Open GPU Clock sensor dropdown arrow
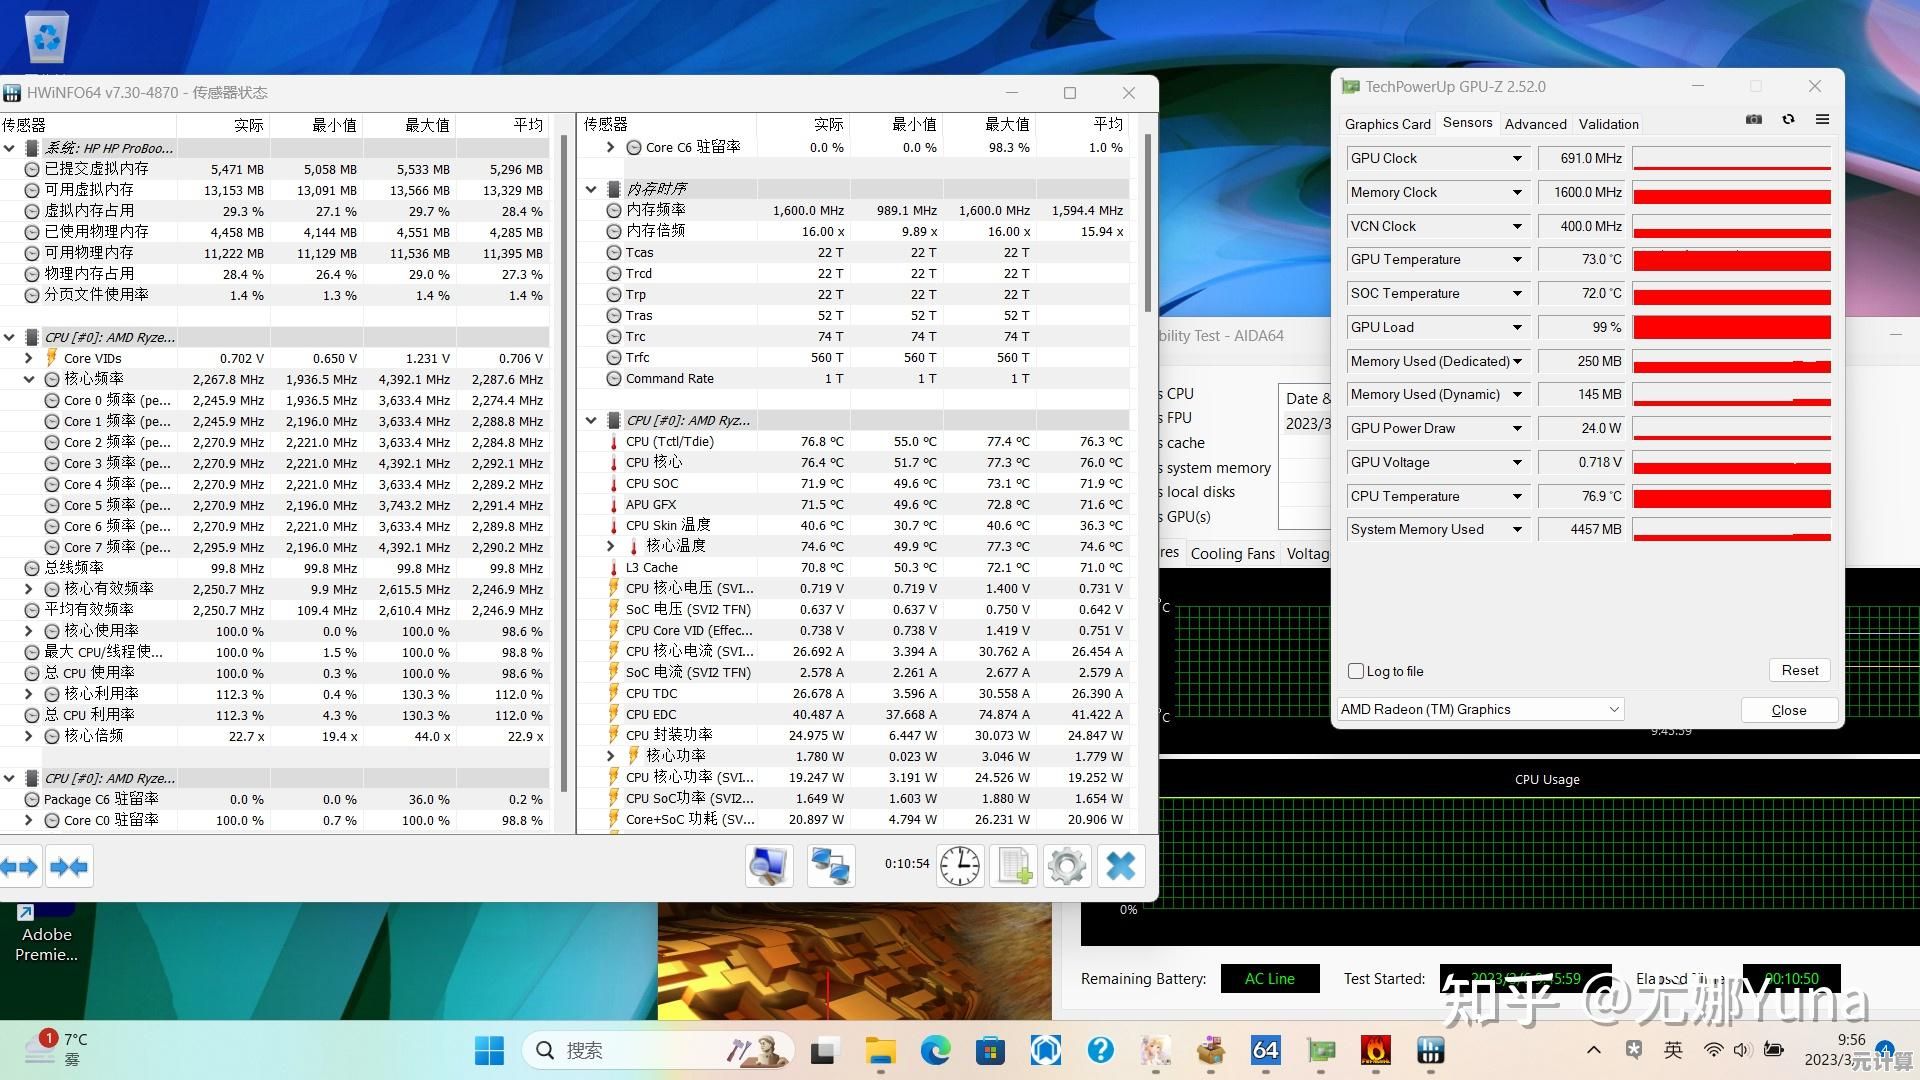The width and height of the screenshot is (1920, 1080). tap(1517, 158)
